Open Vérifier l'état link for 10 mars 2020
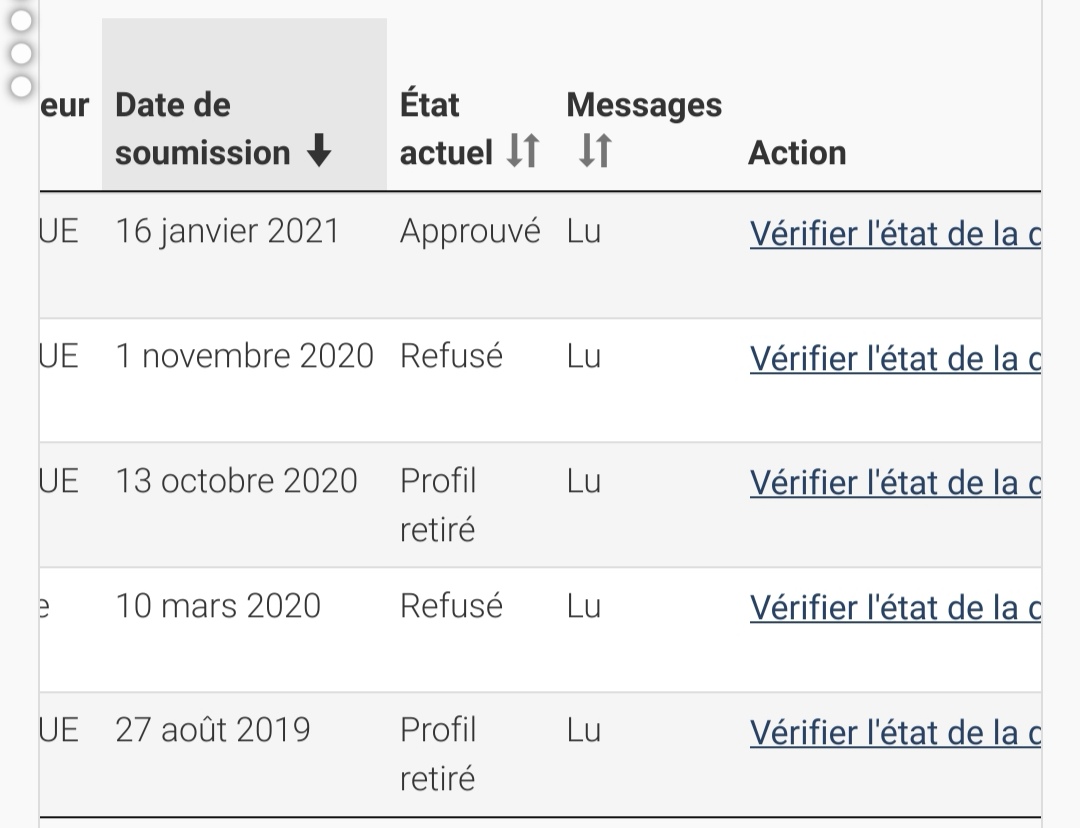The image size is (1080, 828). click(895, 608)
